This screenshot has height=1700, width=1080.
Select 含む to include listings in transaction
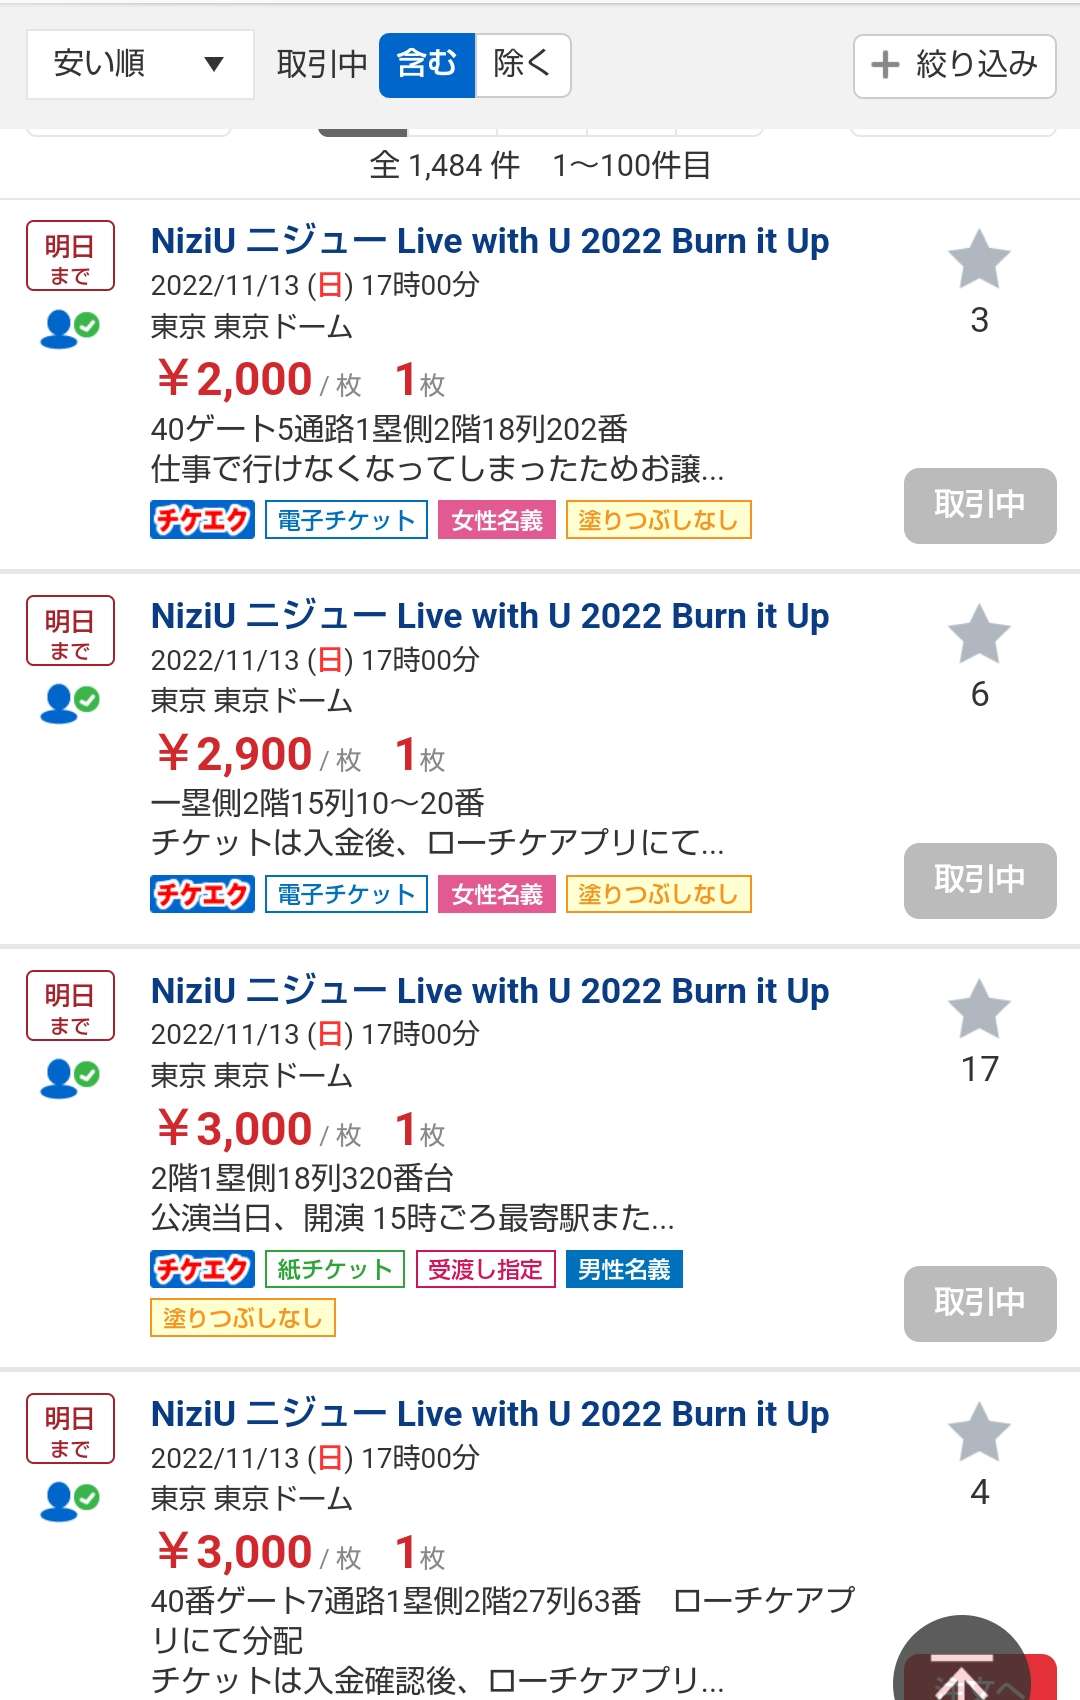(427, 65)
